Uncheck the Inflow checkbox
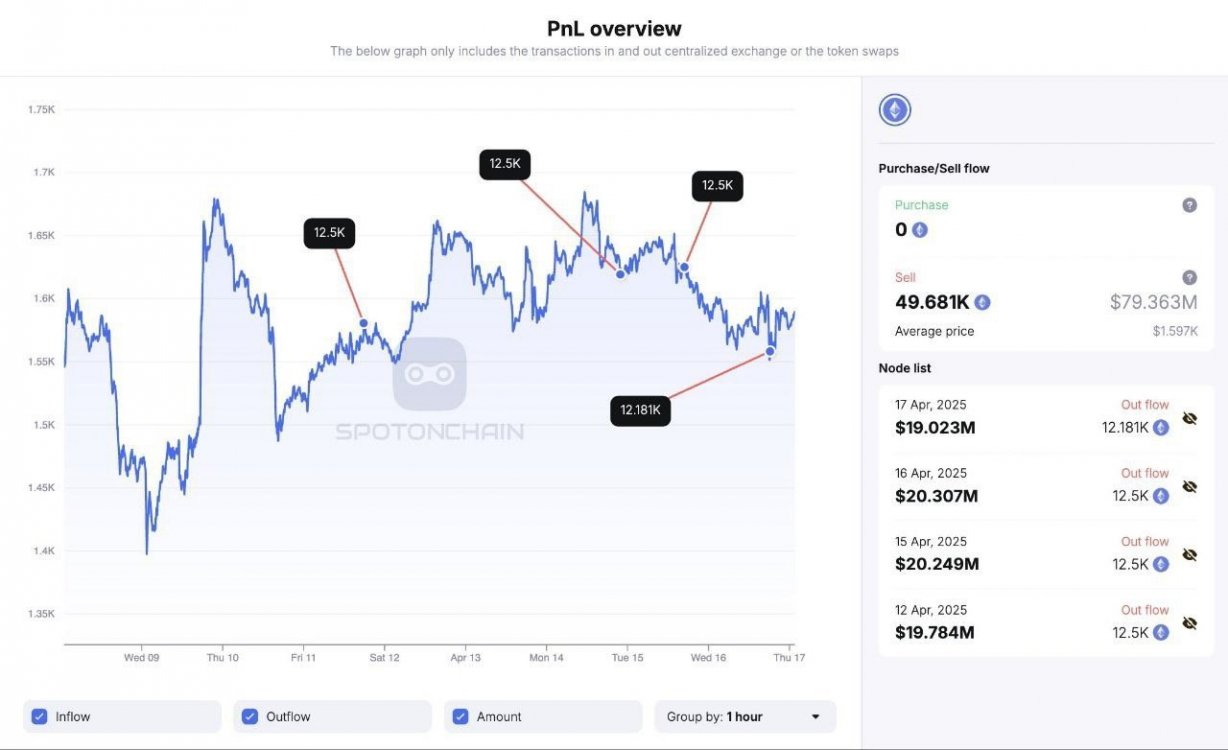 39,716
